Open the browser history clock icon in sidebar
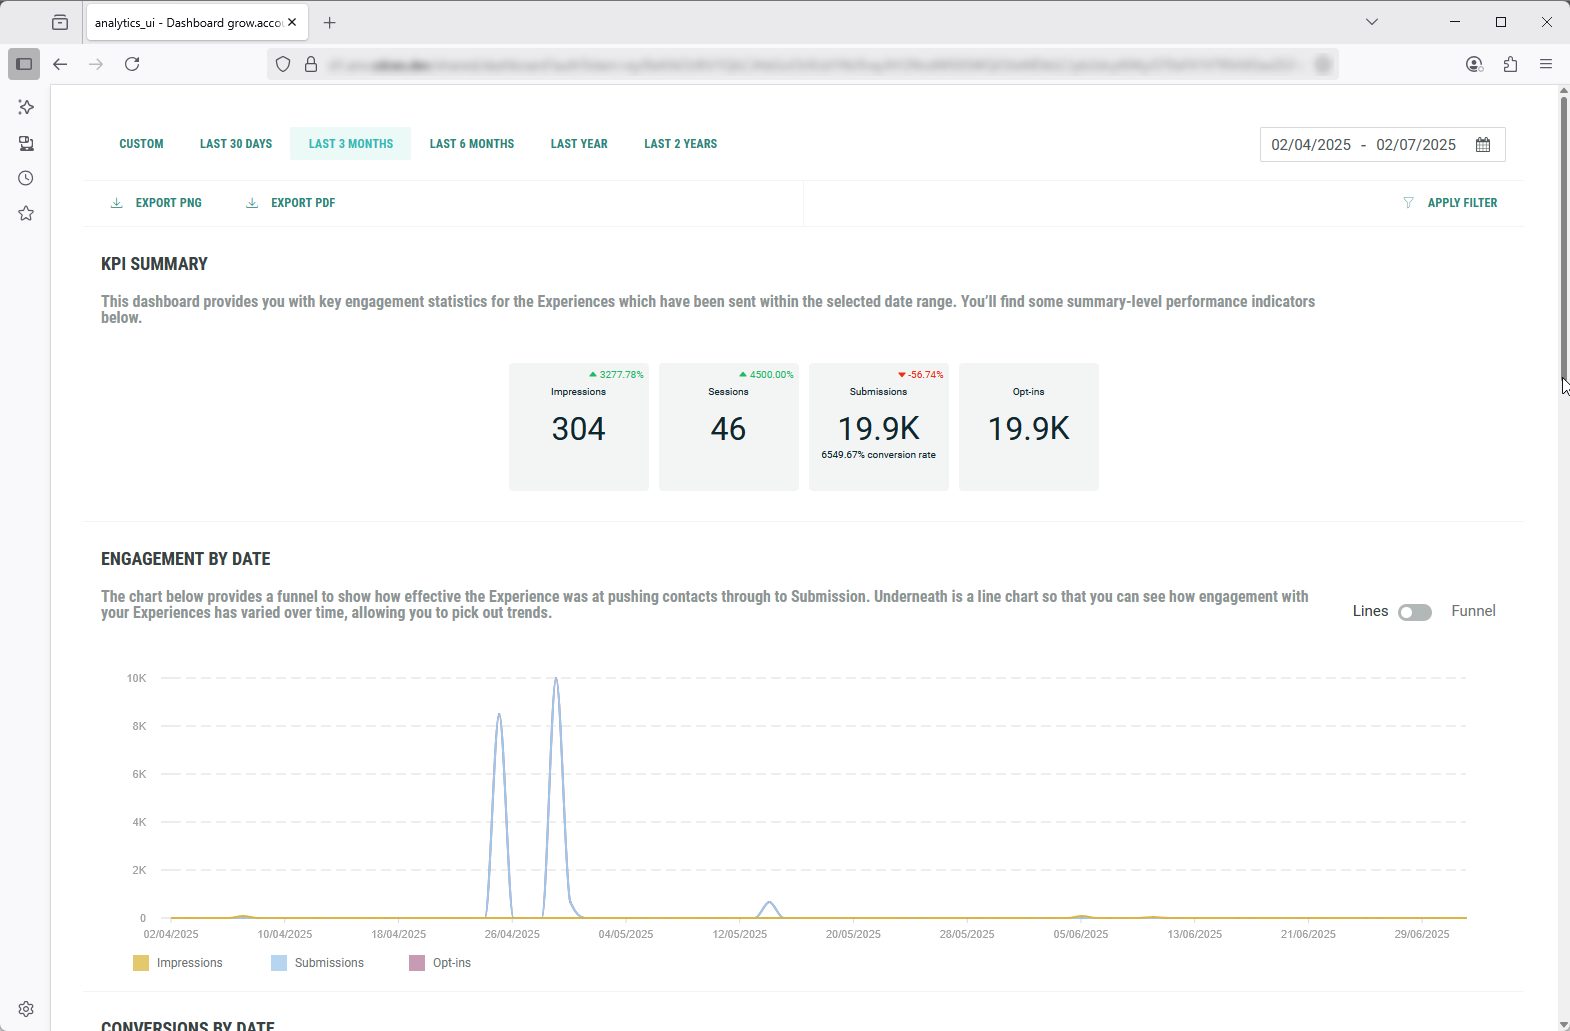The height and width of the screenshot is (1031, 1570). [26, 178]
